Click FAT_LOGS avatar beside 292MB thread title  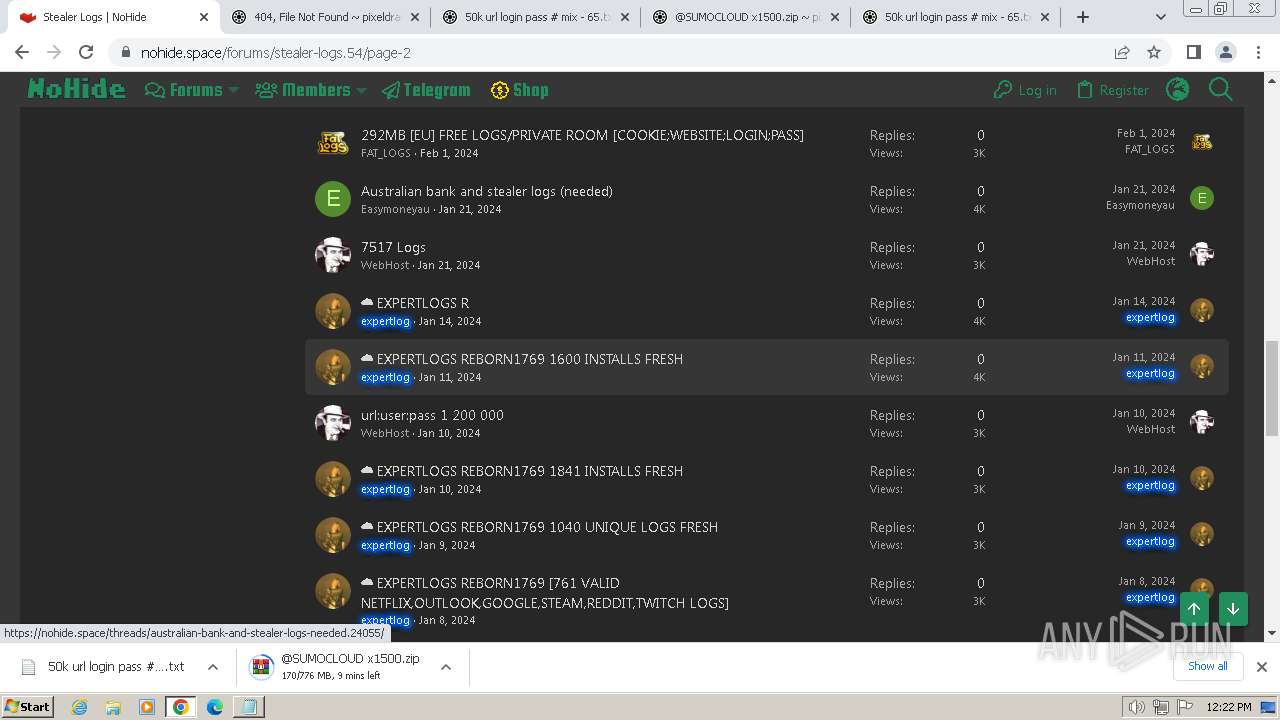click(333, 143)
